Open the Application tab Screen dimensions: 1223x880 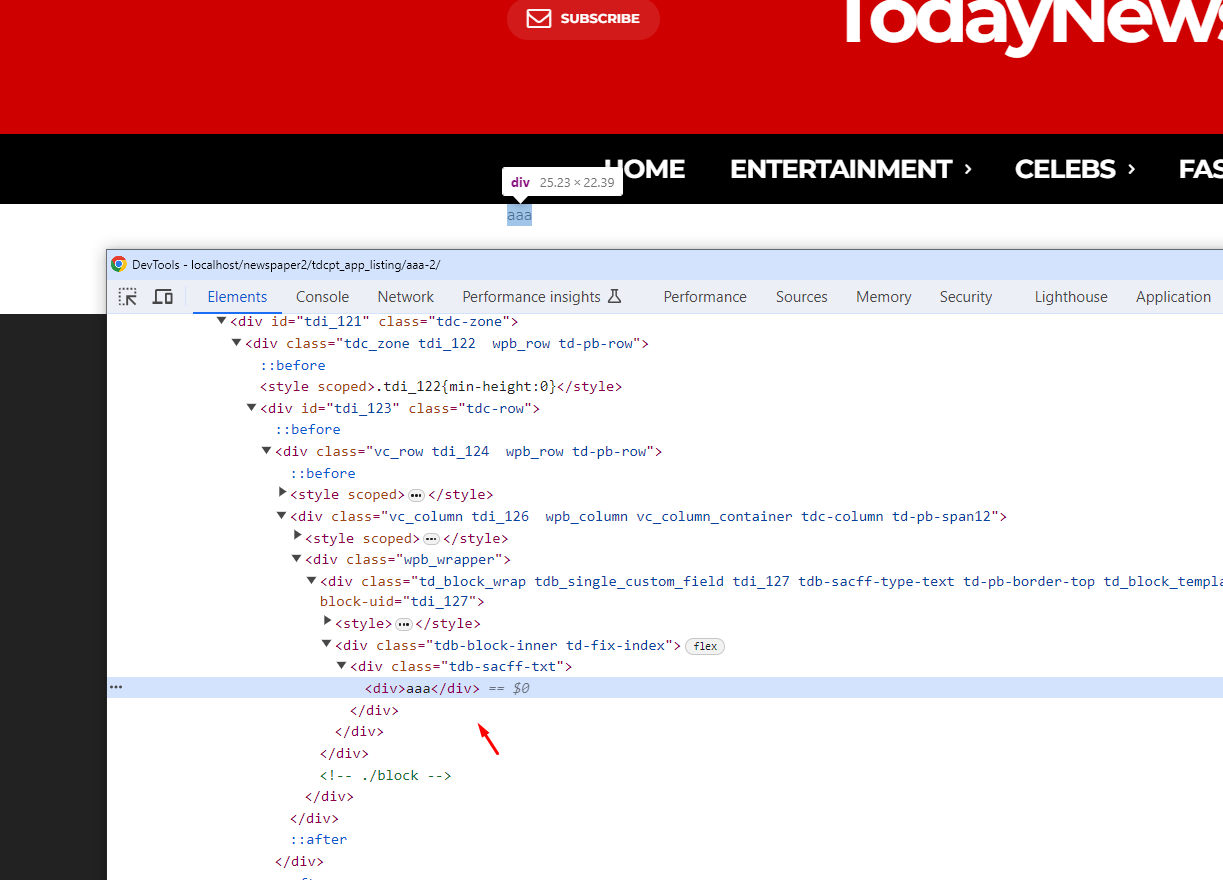click(1173, 297)
